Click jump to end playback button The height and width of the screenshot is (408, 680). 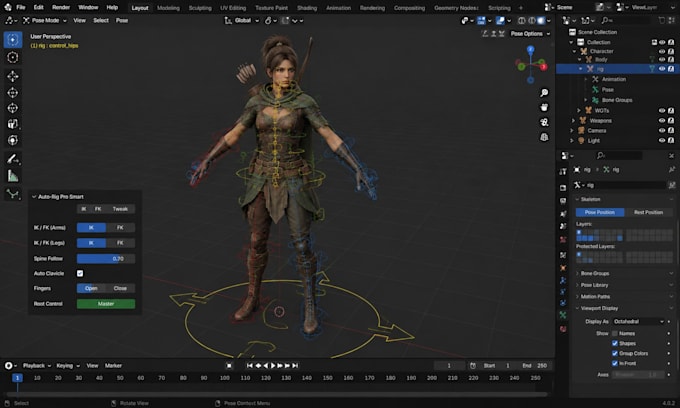pos(295,366)
